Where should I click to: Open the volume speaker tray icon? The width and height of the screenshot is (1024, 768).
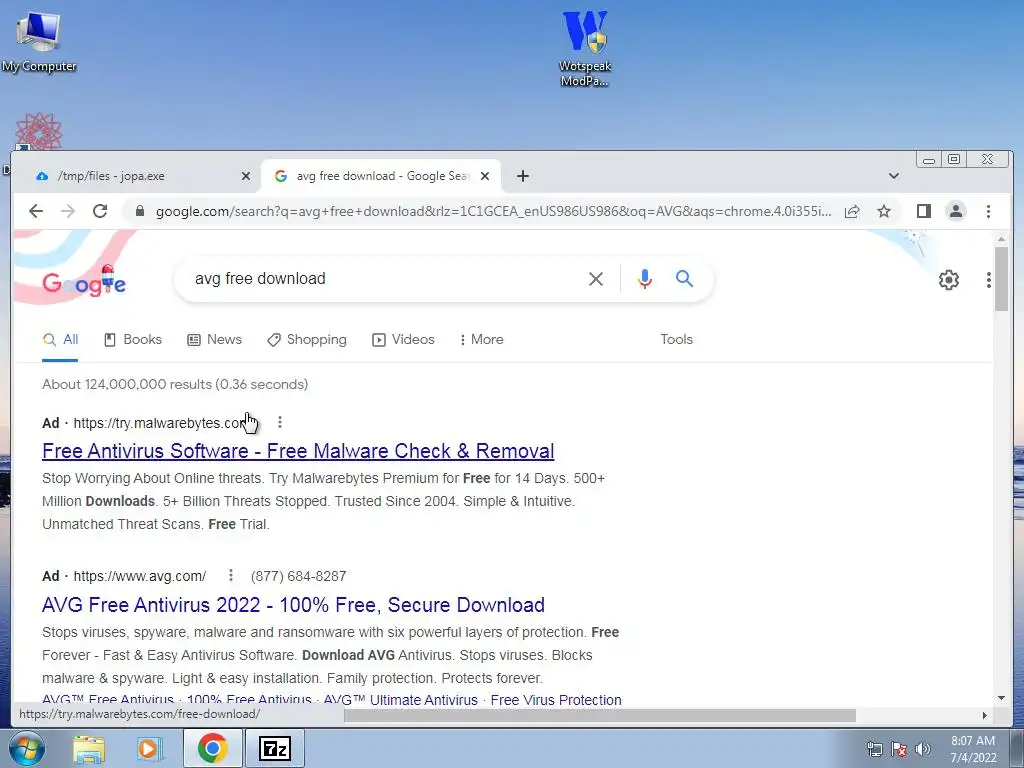[x=922, y=749]
